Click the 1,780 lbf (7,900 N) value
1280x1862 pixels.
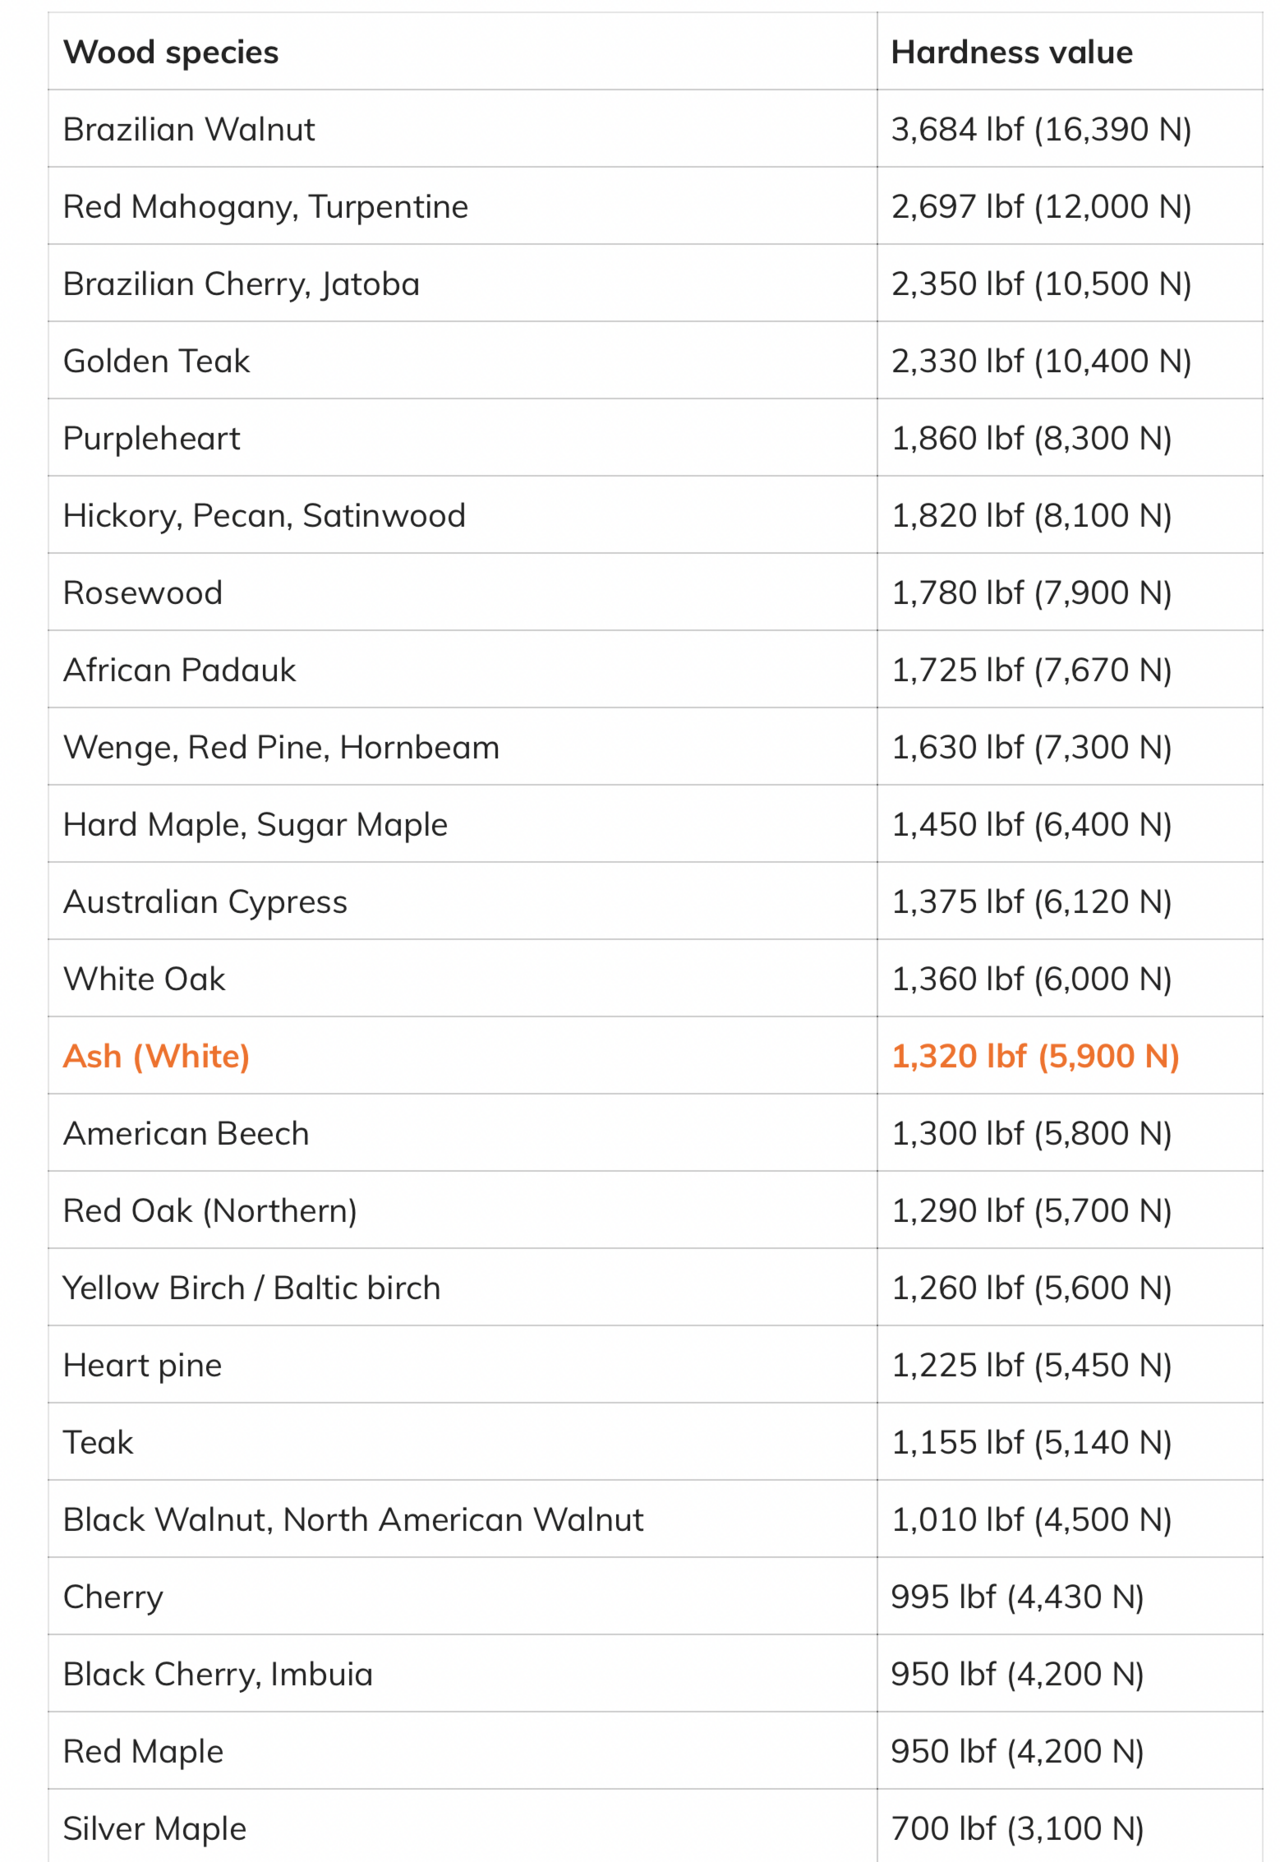(1030, 593)
